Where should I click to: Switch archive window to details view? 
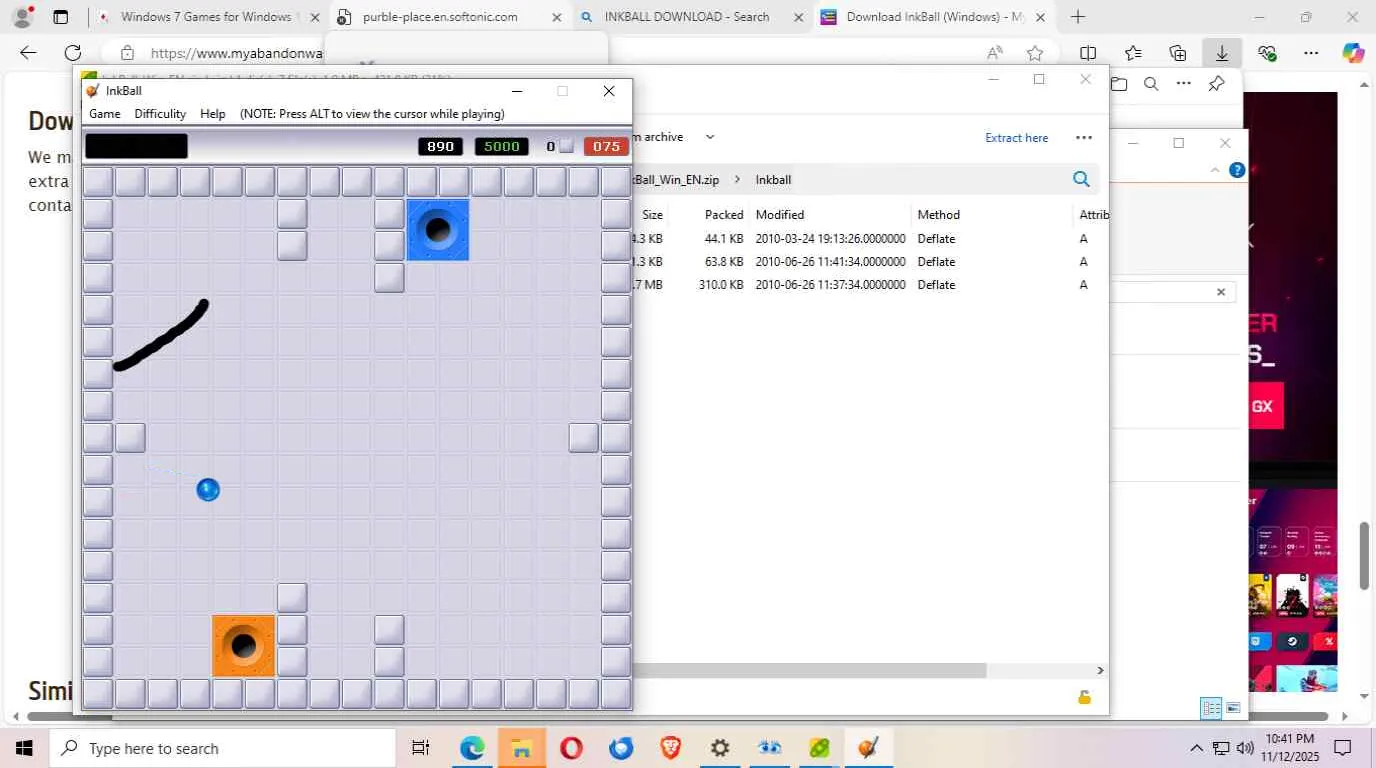click(1211, 708)
